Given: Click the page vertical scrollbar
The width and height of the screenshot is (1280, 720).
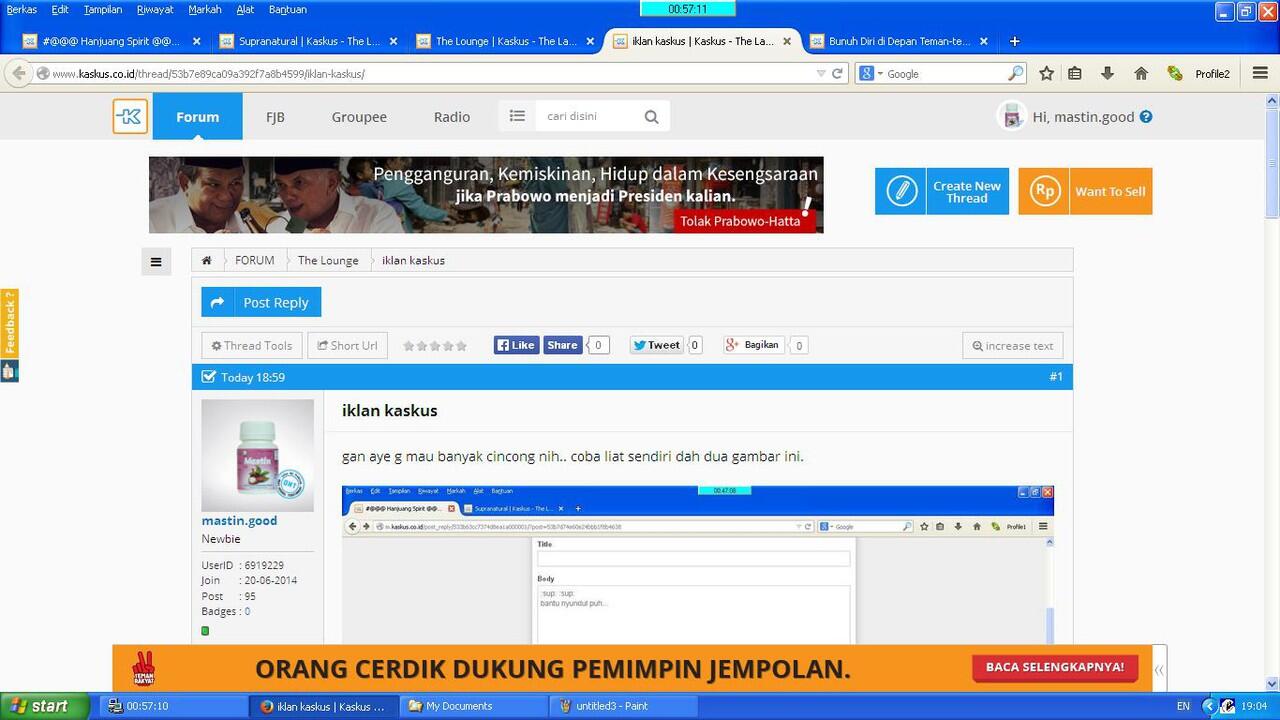Looking at the screenshot, I should [1272, 390].
